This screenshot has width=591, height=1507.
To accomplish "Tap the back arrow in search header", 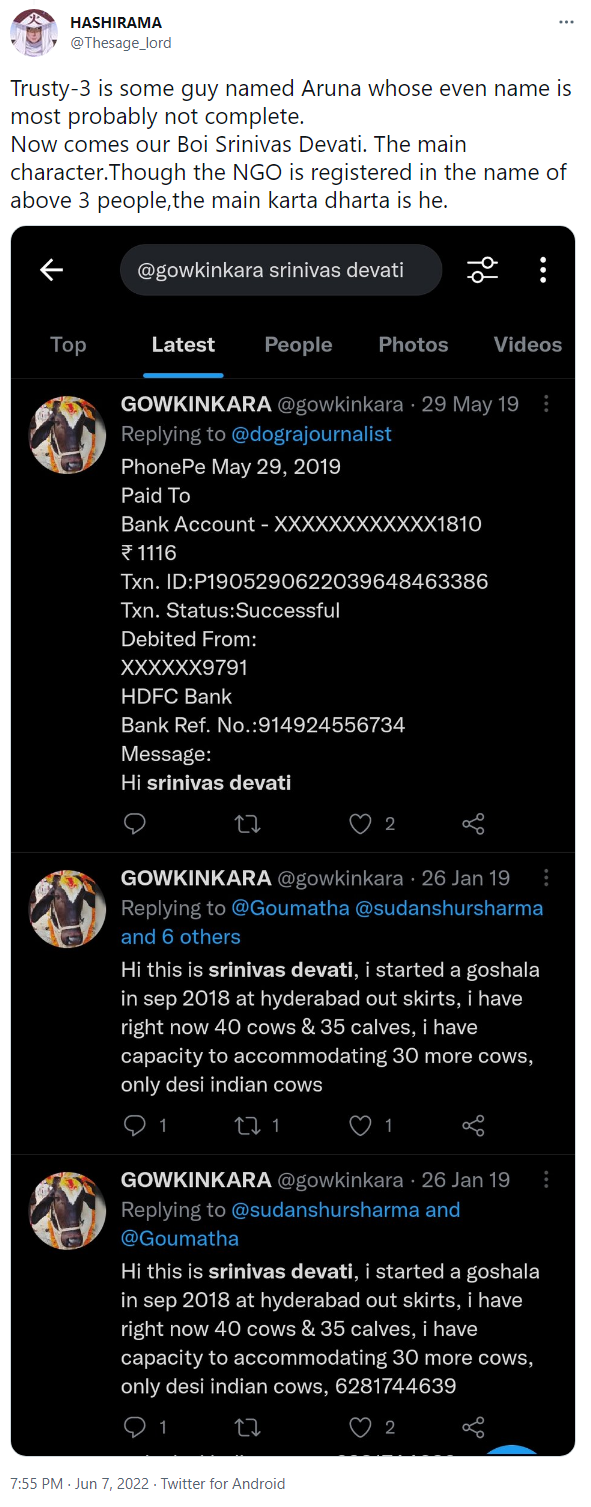I will click(52, 270).
